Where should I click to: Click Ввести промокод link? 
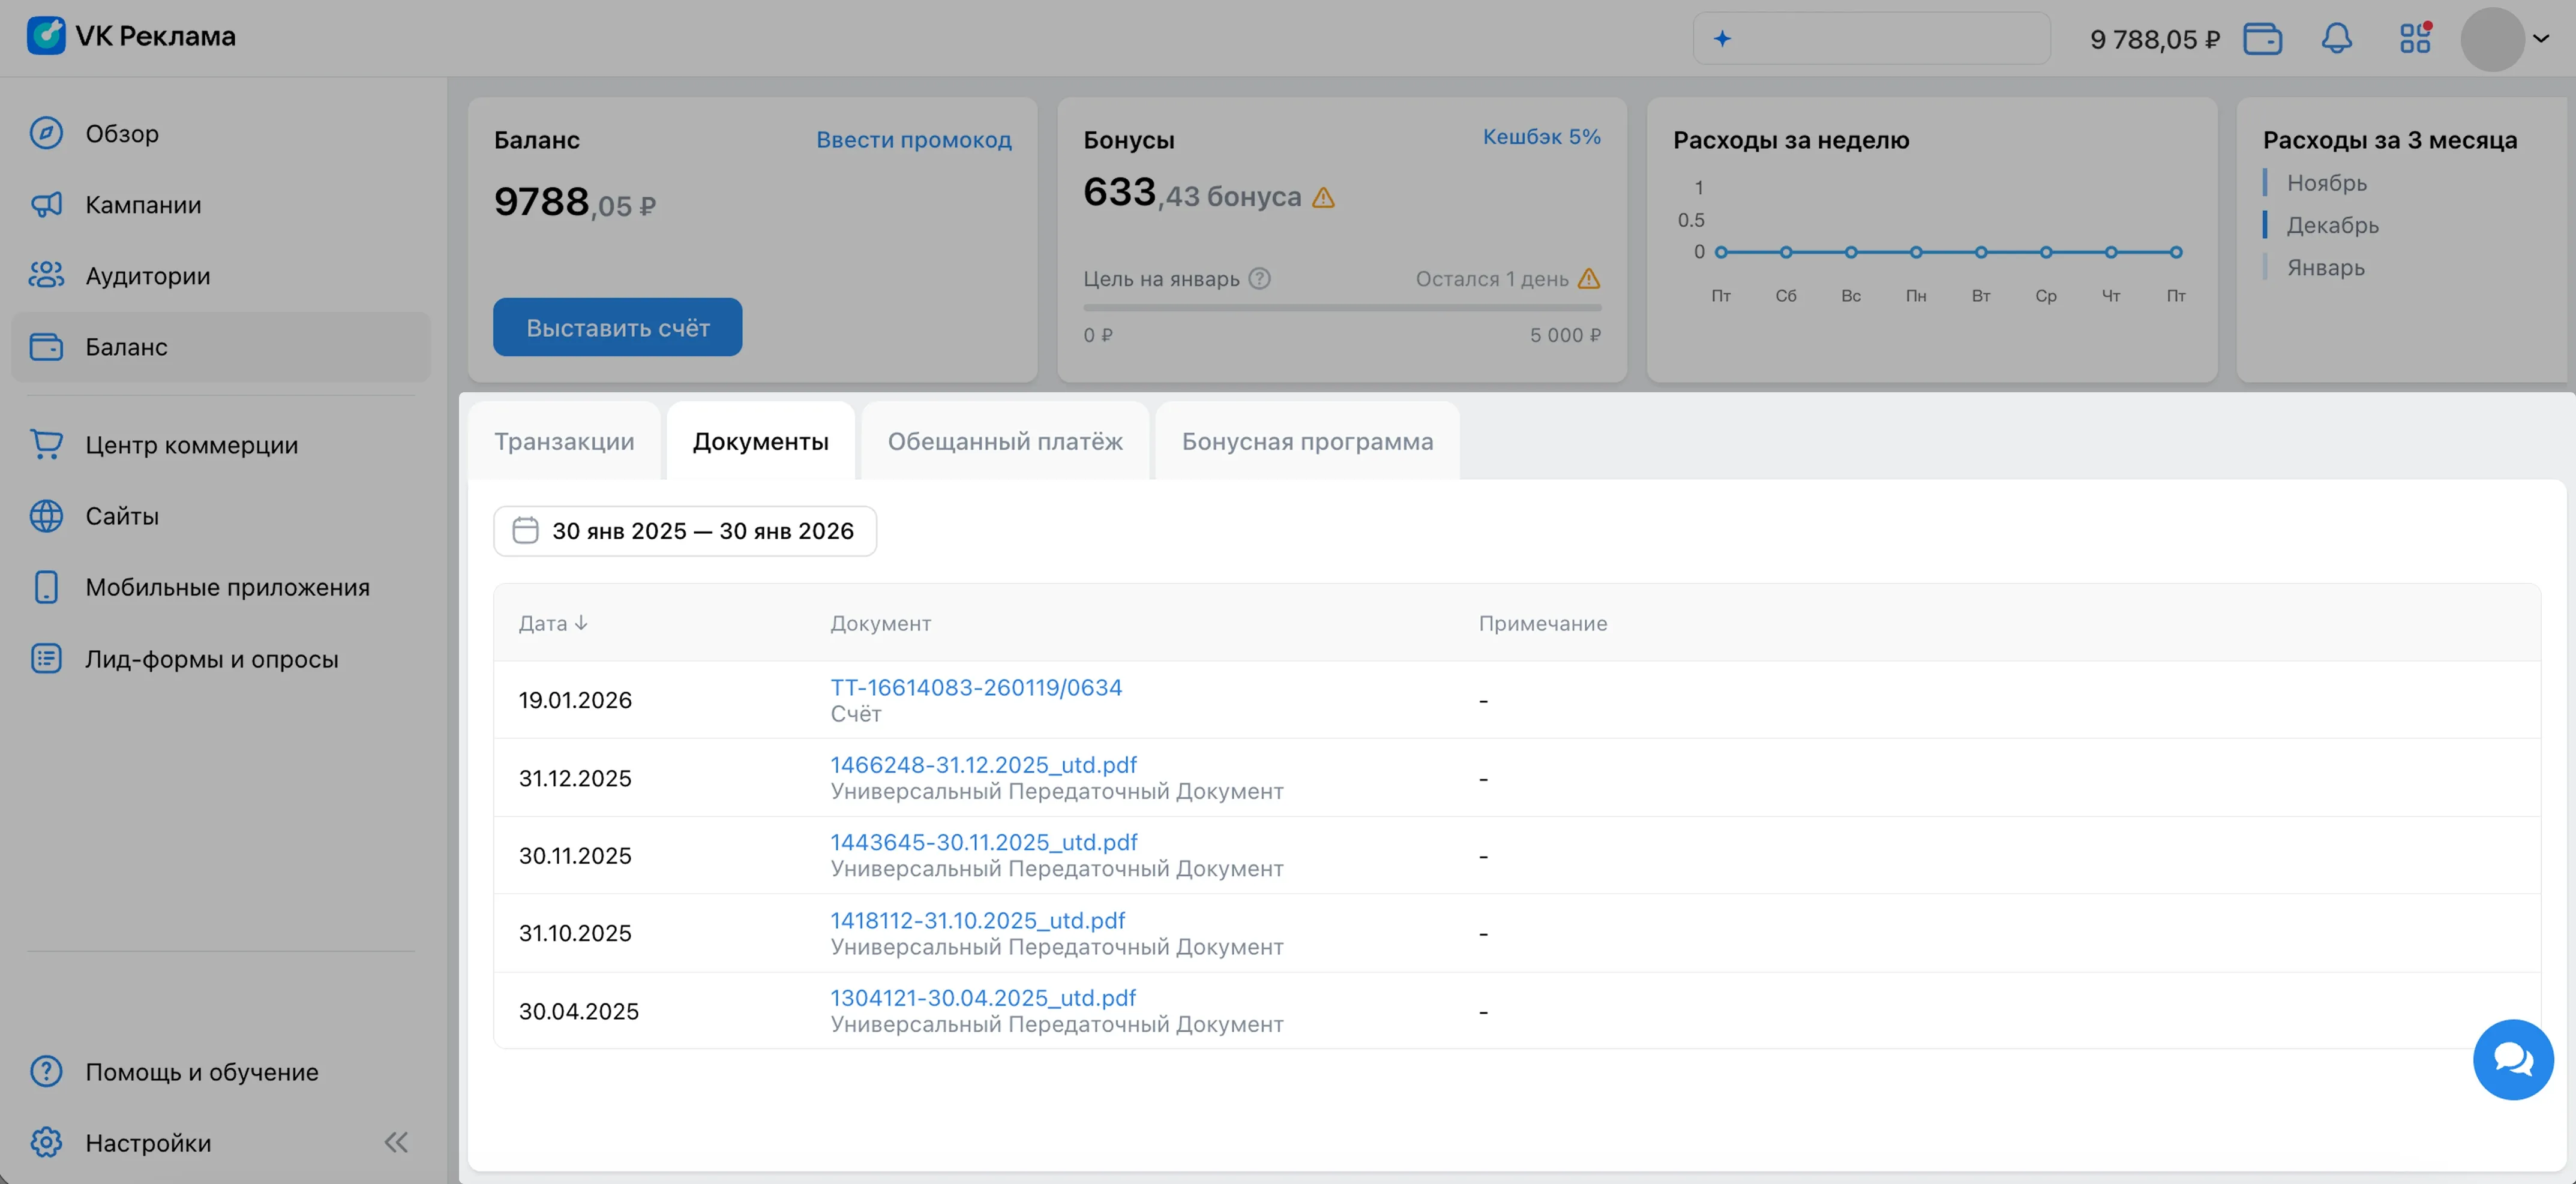[x=913, y=140]
